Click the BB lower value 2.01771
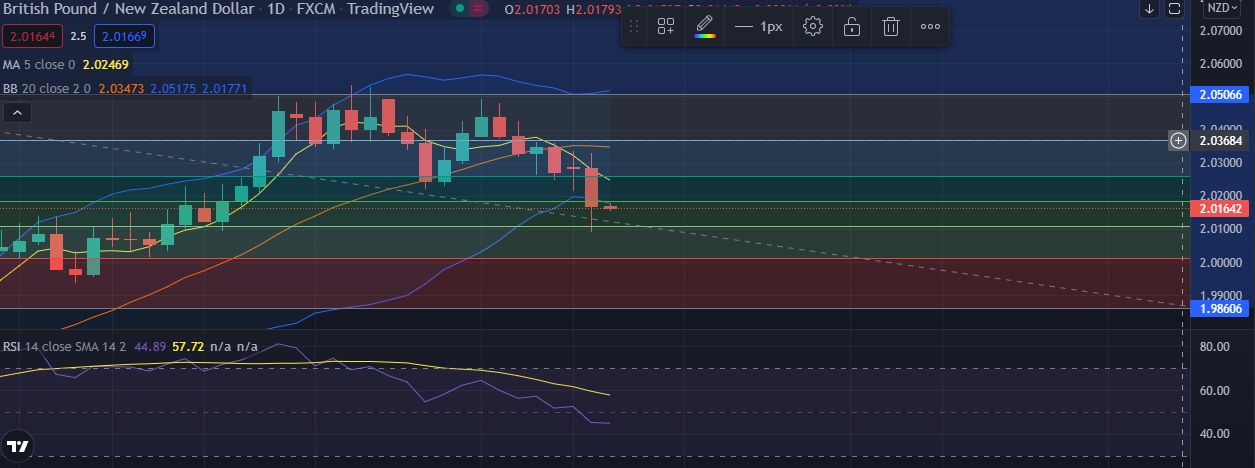The width and height of the screenshot is (1255, 468). point(226,89)
